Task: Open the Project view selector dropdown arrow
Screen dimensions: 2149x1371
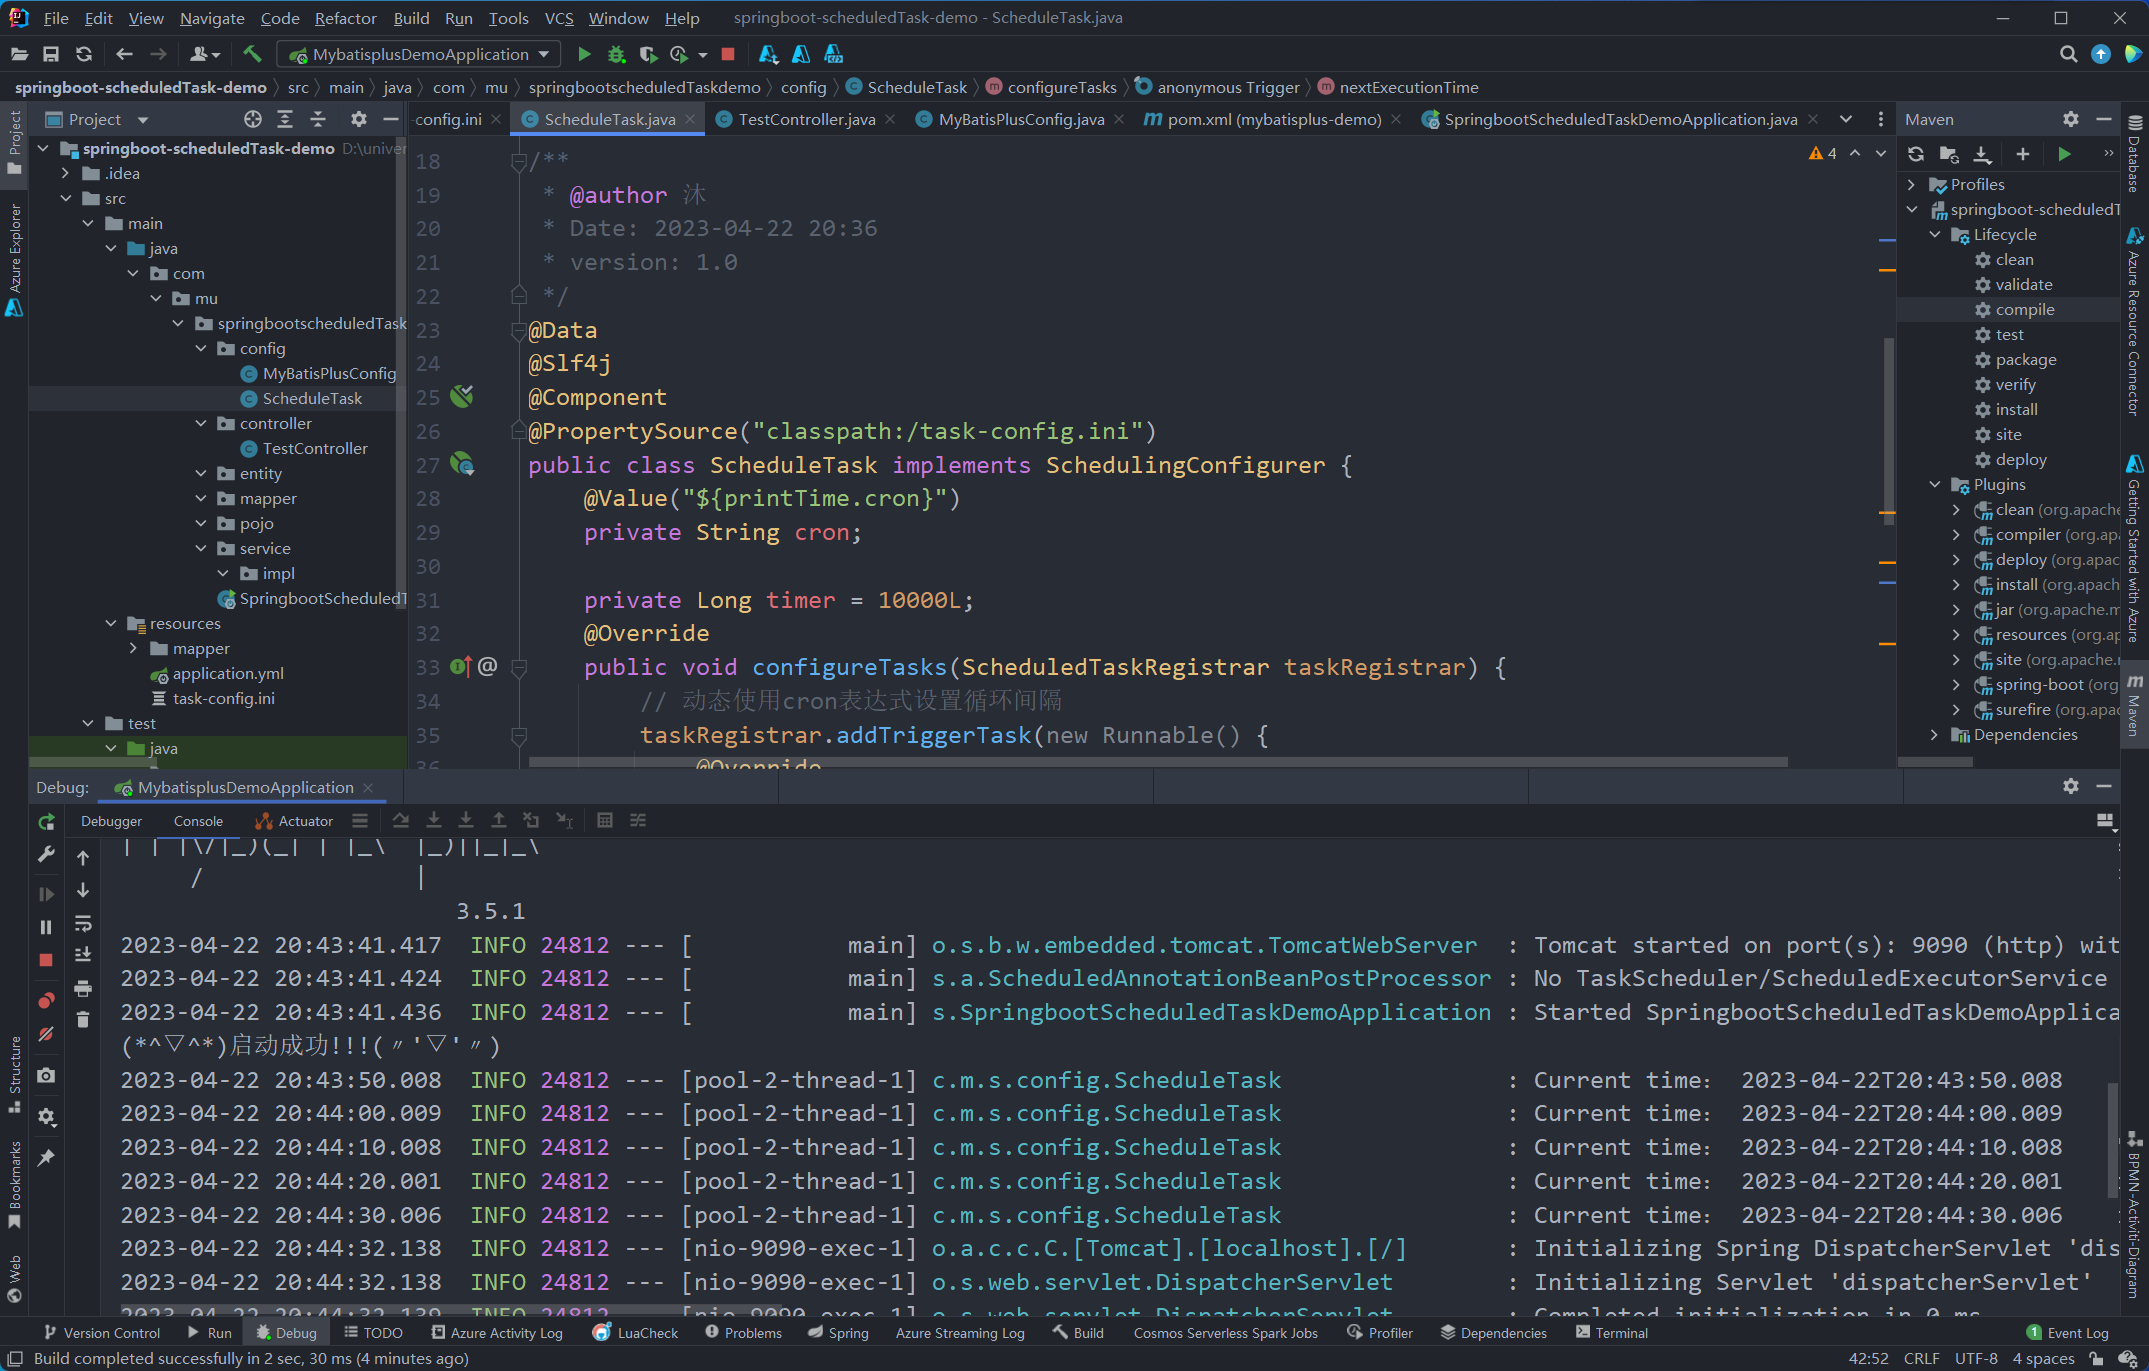Action: (143, 119)
